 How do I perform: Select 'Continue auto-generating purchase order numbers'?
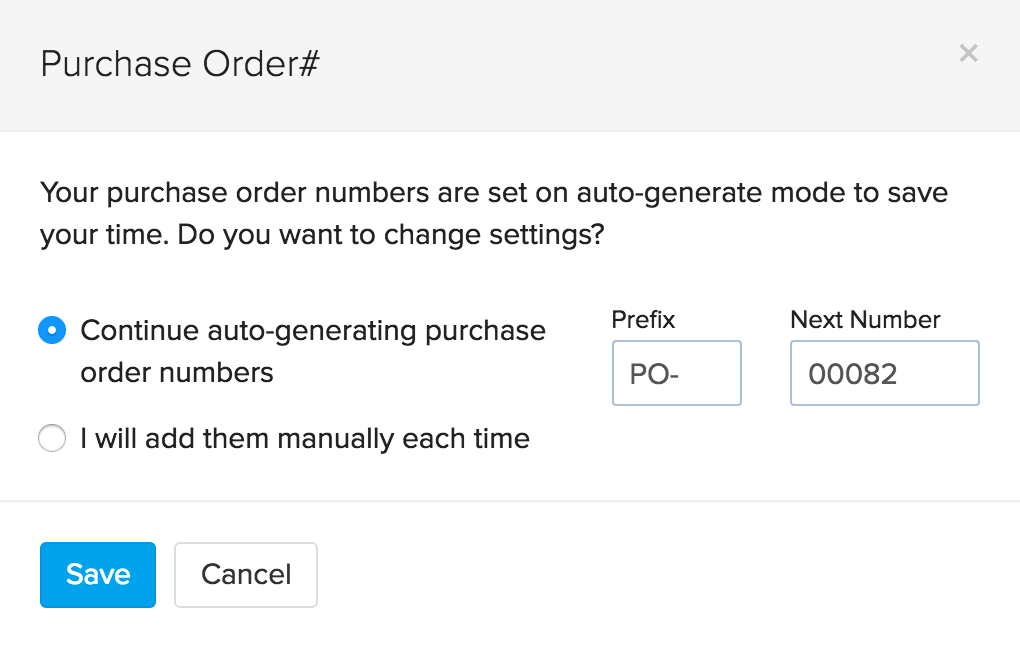51,330
